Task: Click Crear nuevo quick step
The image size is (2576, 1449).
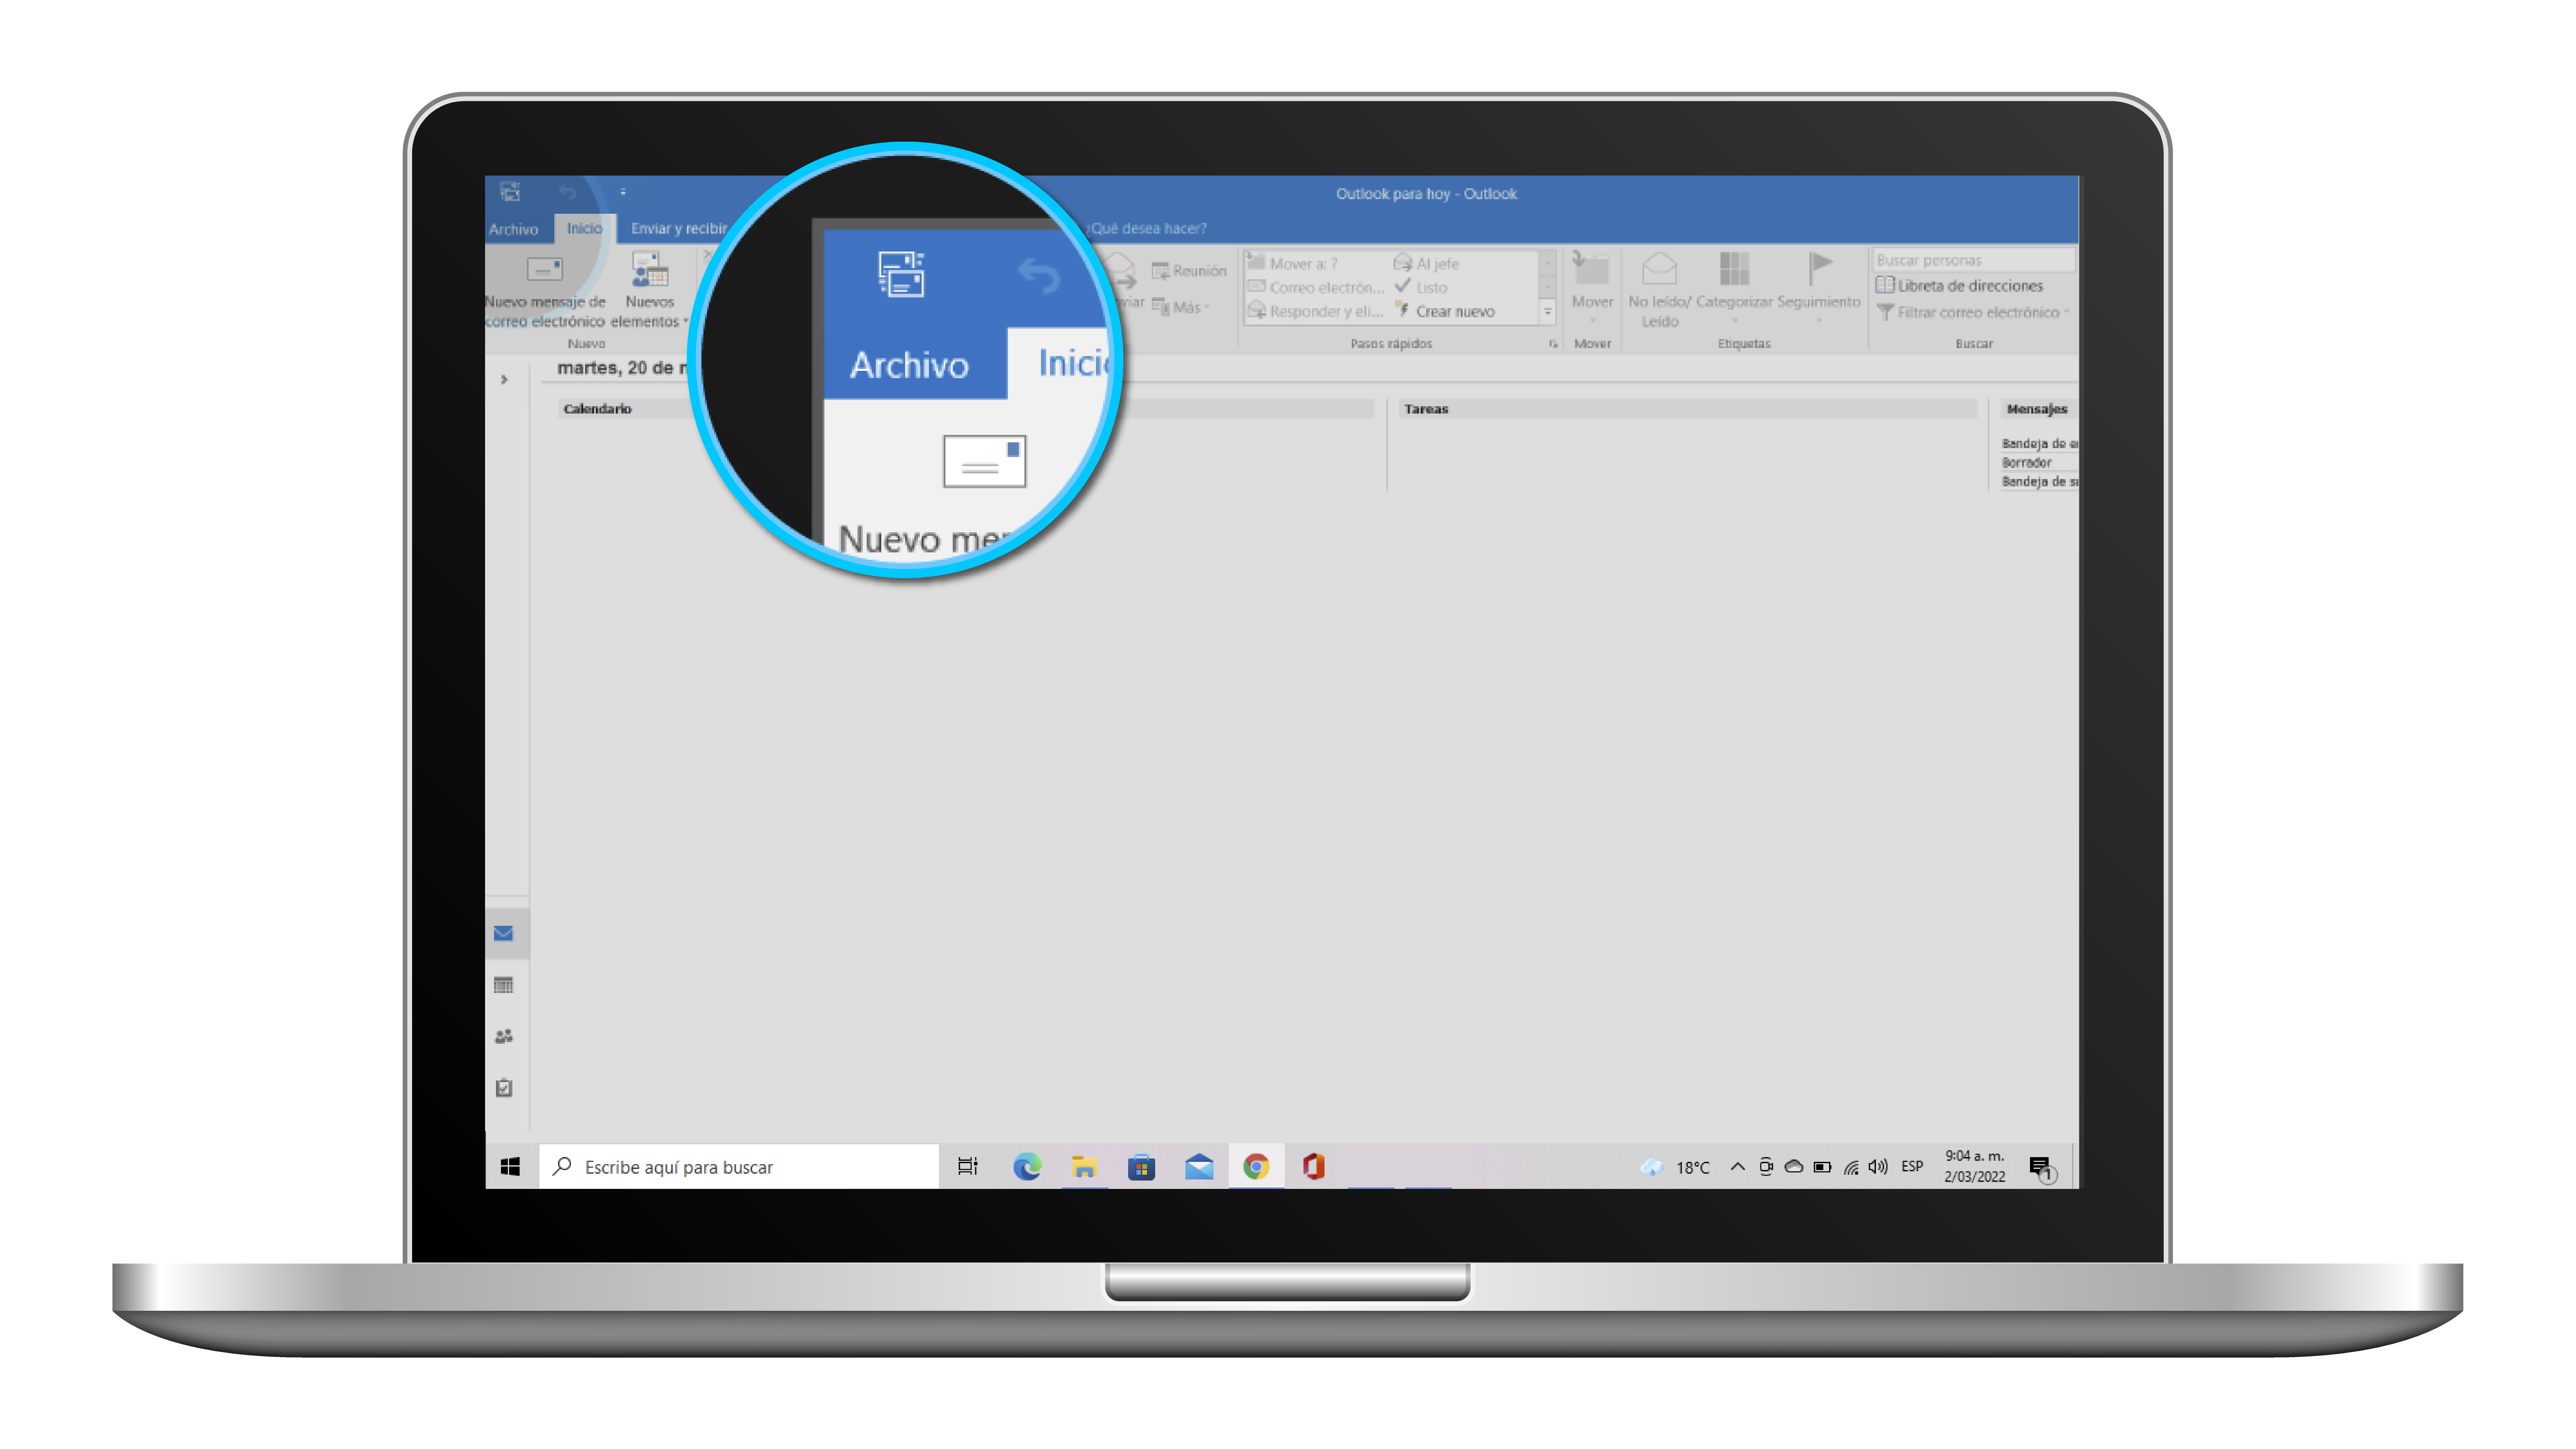Action: tap(1445, 312)
